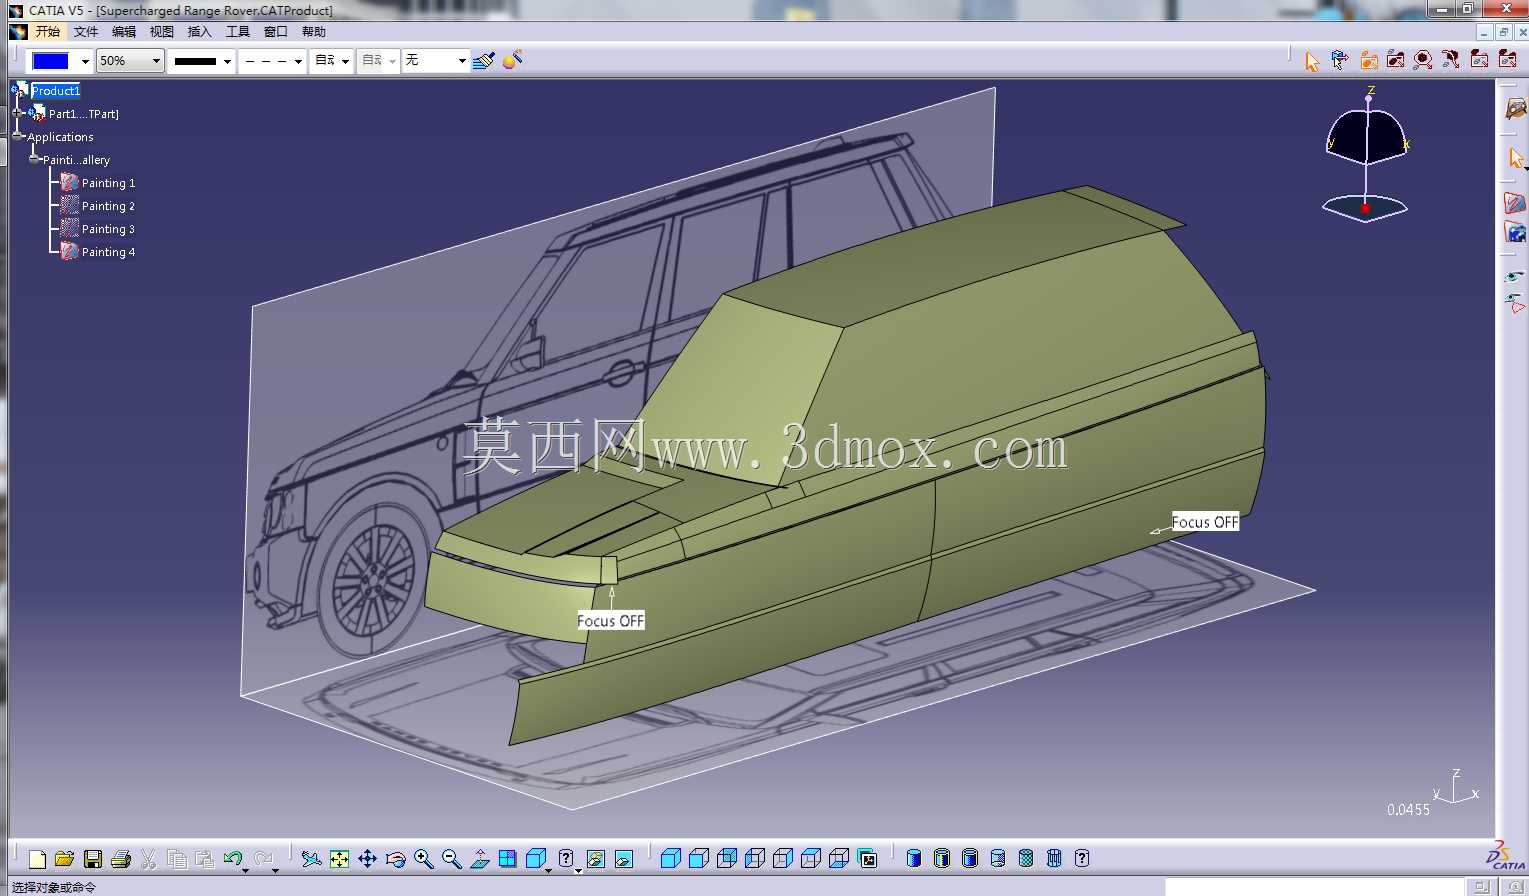Click the front Focus OFF label
The height and width of the screenshot is (896, 1529).
611,621
